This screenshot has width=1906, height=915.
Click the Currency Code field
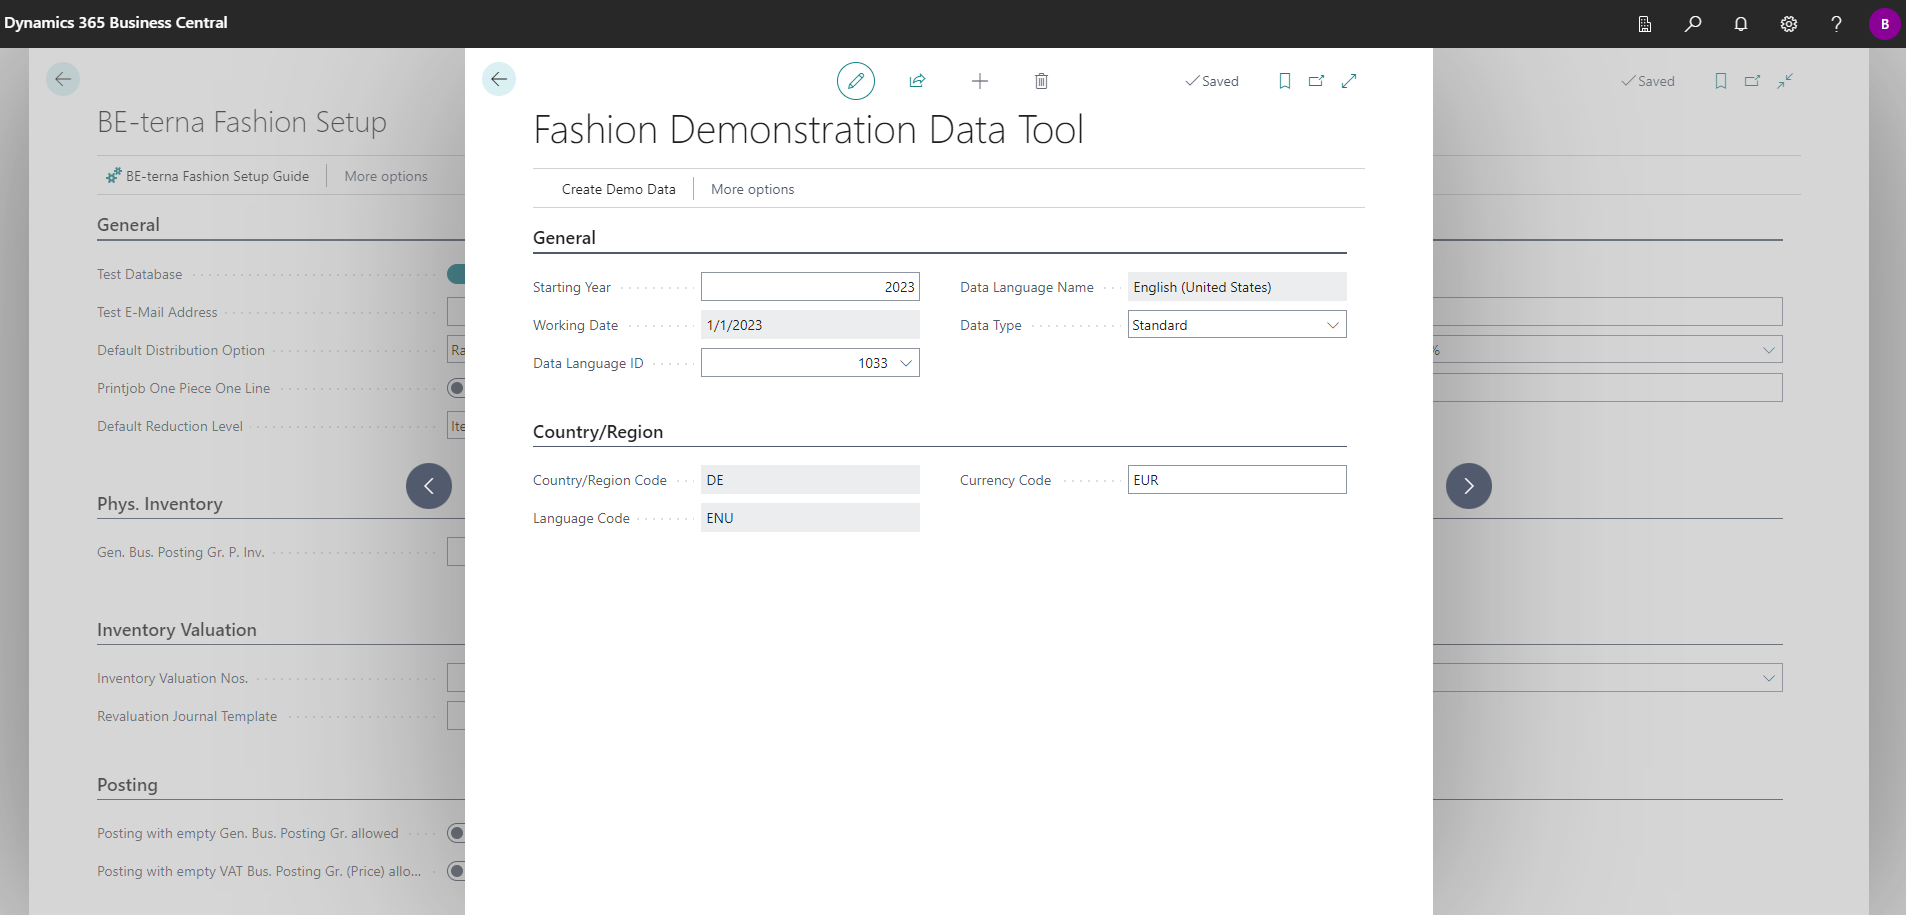point(1236,480)
